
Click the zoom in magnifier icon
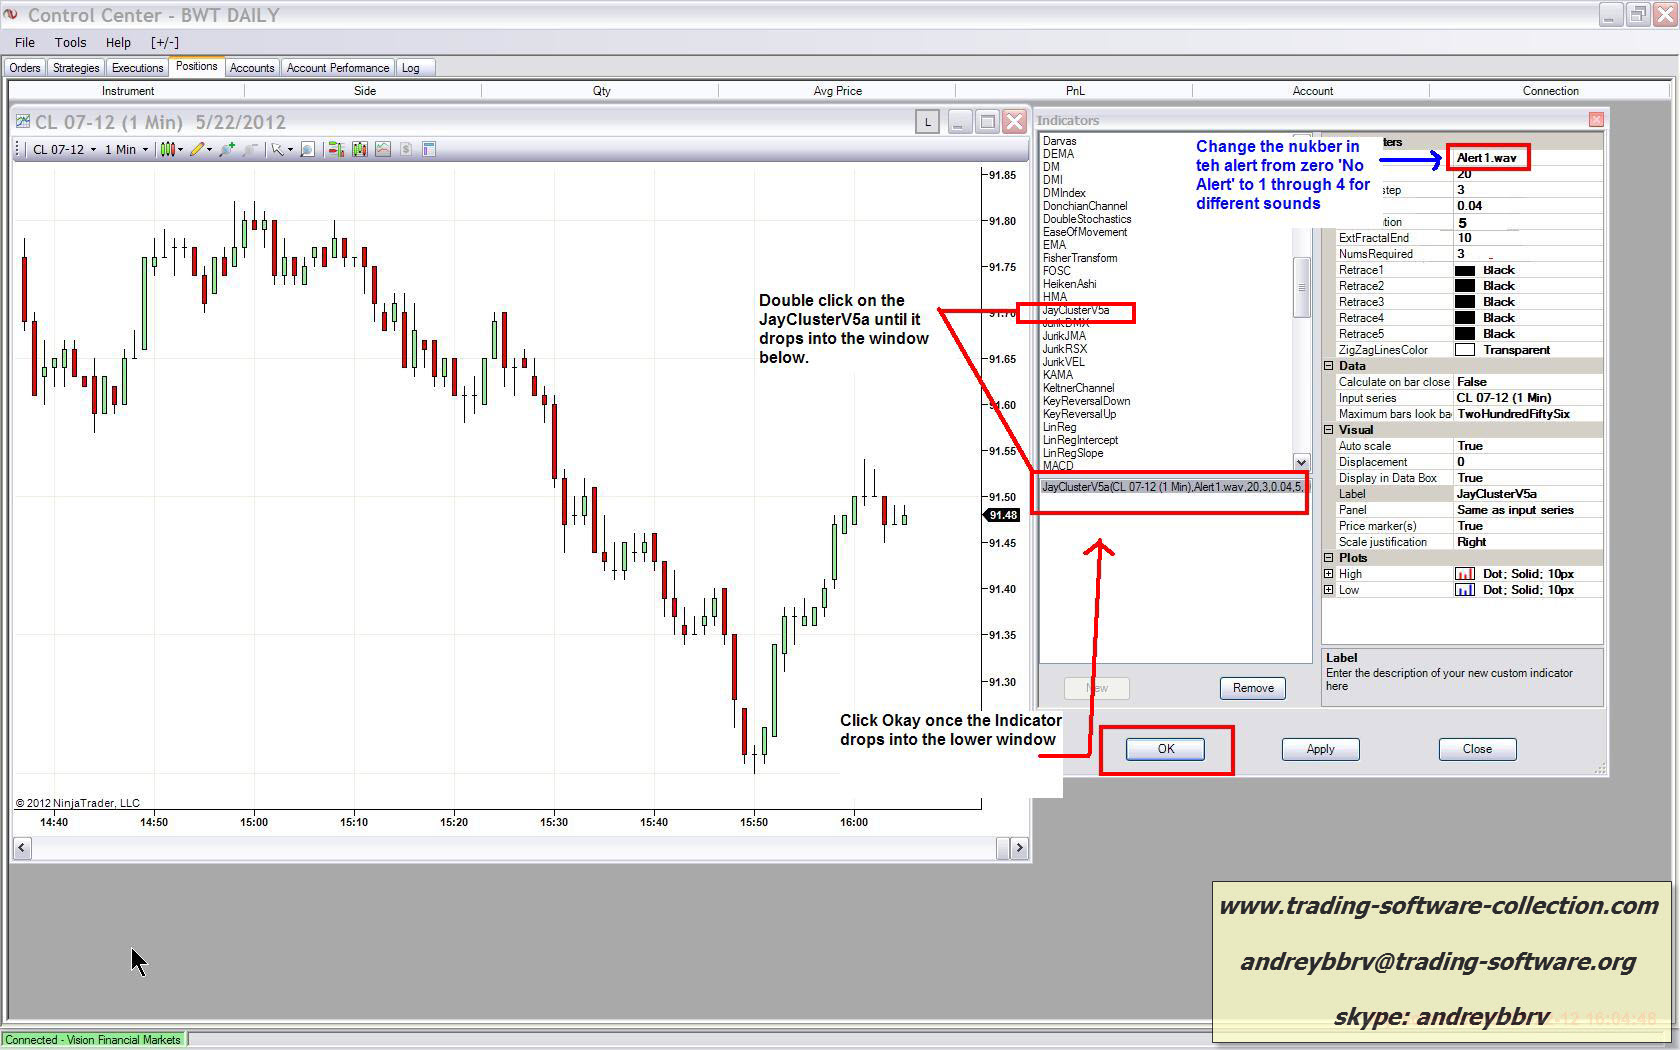point(228,150)
